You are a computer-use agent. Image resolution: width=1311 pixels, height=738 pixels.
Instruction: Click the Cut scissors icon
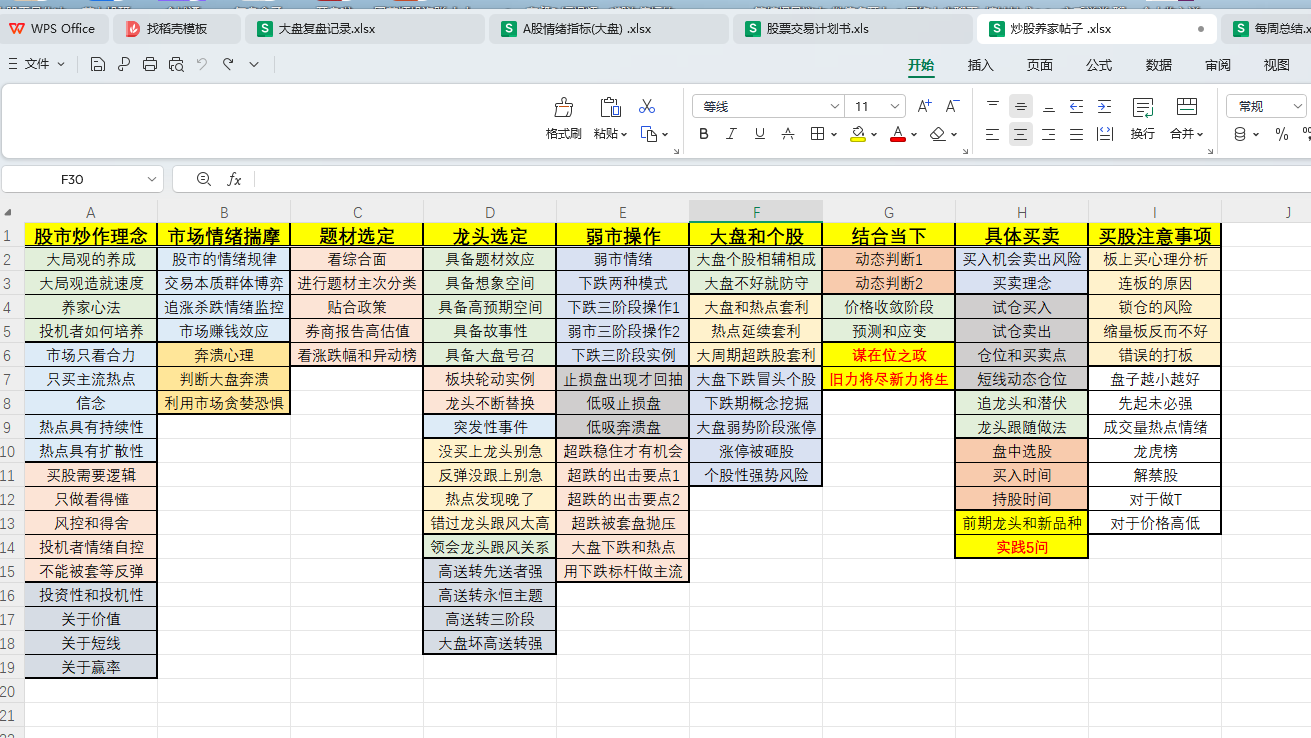pyautogui.click(x=647, y=106)
